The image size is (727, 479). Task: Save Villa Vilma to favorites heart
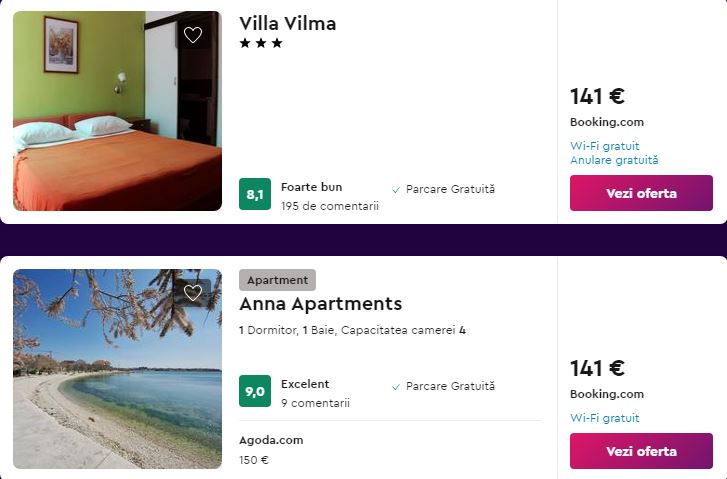[193, 35]
